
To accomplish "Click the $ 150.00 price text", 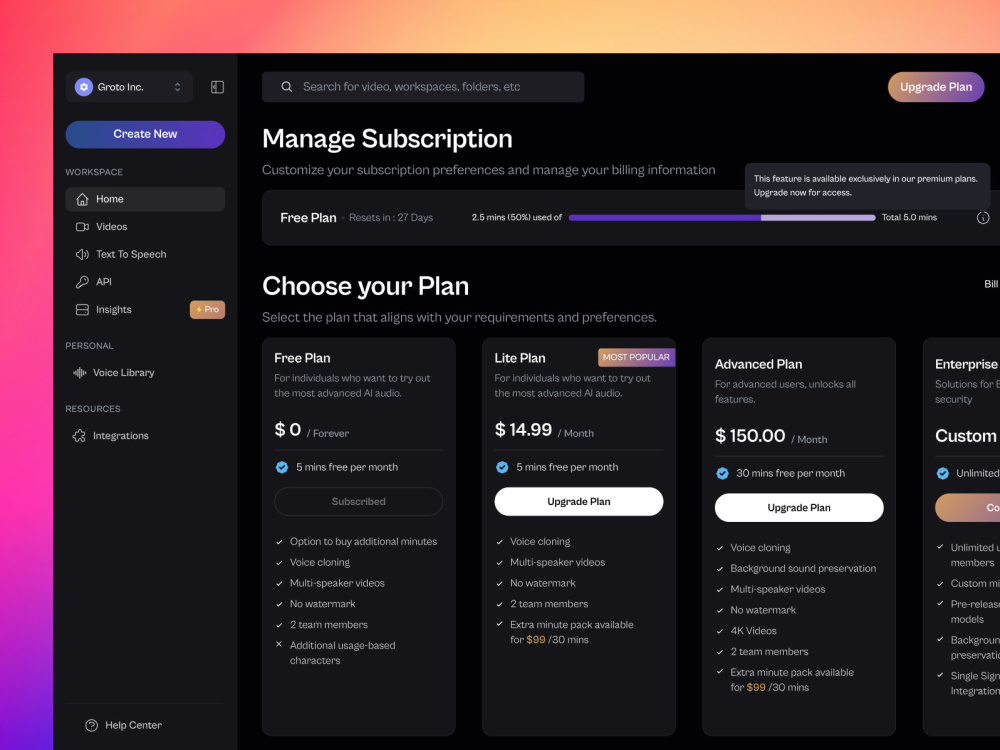I will click(750, 436).
